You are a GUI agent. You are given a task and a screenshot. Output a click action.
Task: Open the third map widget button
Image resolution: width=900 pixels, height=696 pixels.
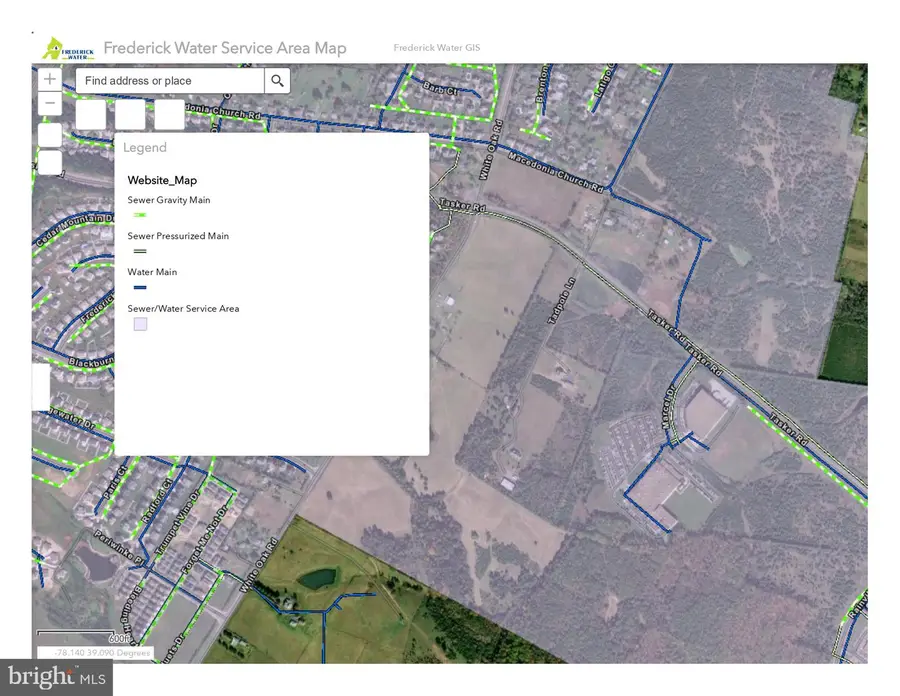(x=168, y=115)
